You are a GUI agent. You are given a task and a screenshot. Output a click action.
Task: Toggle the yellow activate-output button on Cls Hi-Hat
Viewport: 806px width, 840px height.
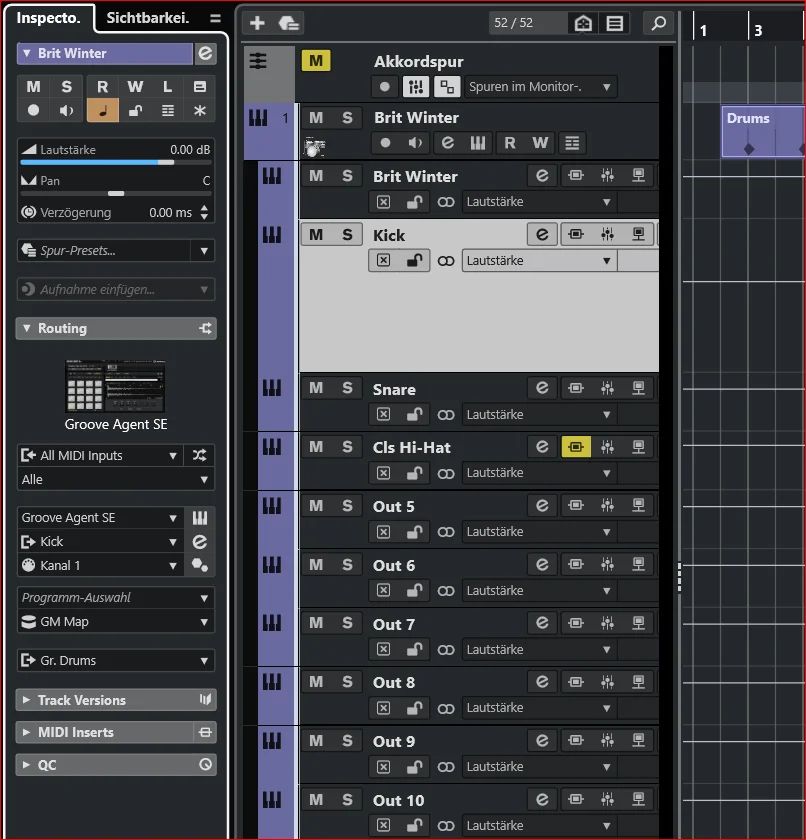tap(576, 447)
